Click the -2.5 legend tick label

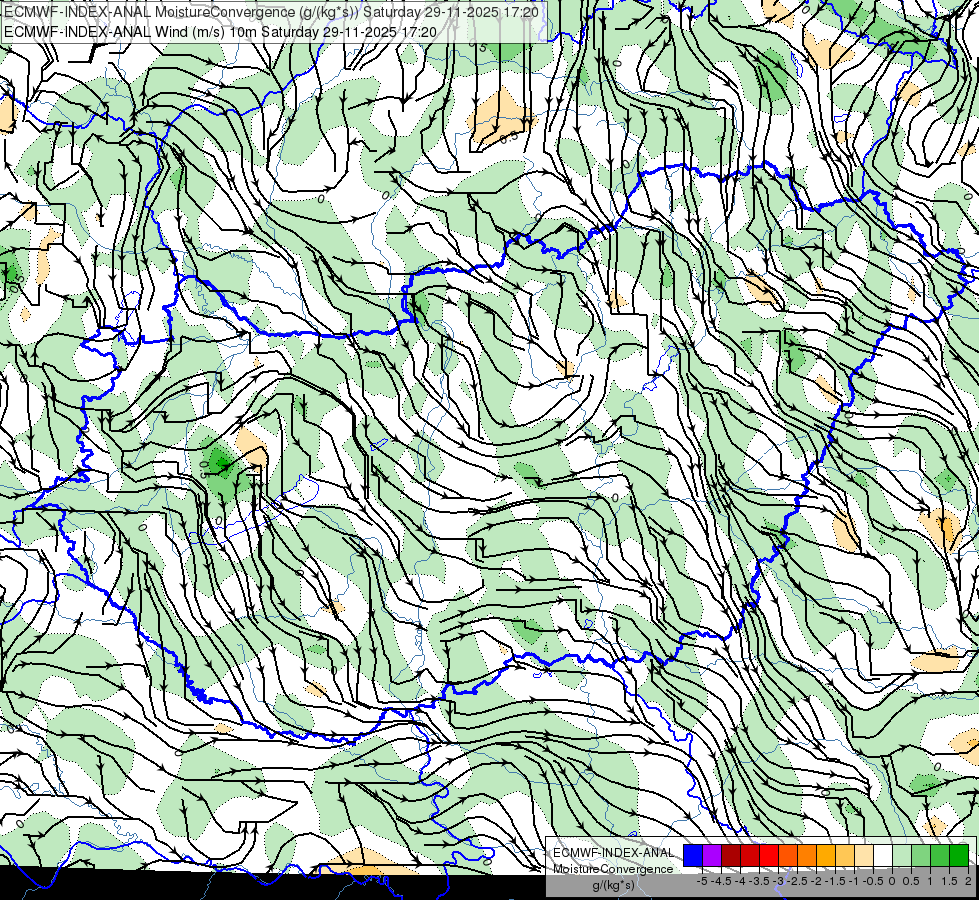[x=797, y=881]
